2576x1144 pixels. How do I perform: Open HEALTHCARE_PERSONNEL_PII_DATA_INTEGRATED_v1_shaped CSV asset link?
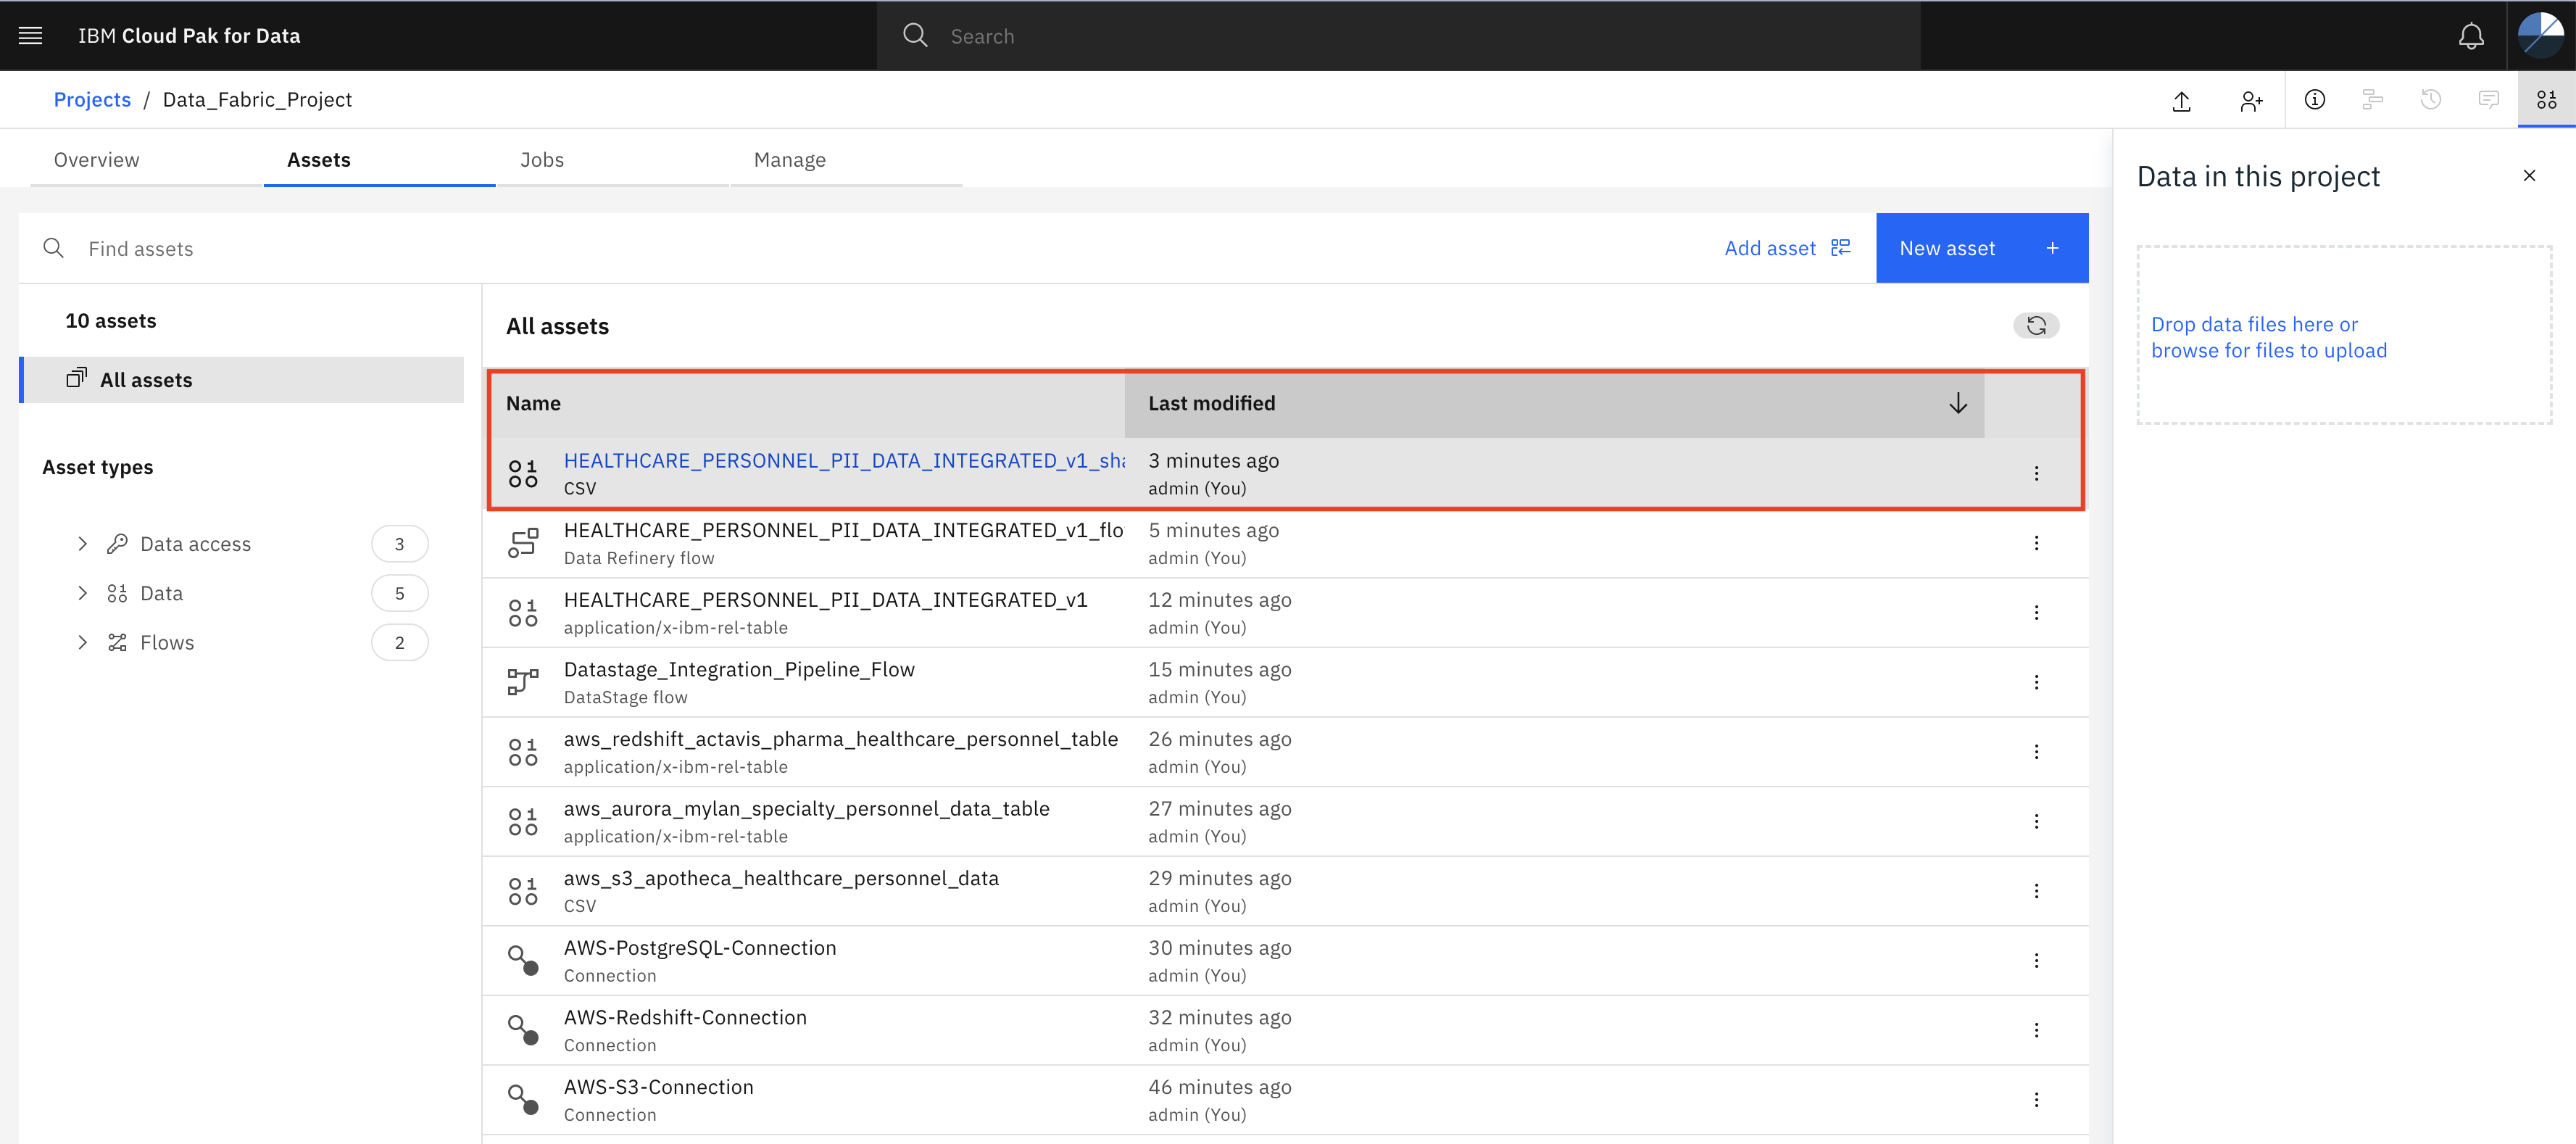pyautogui.click(x=844, y=461)
